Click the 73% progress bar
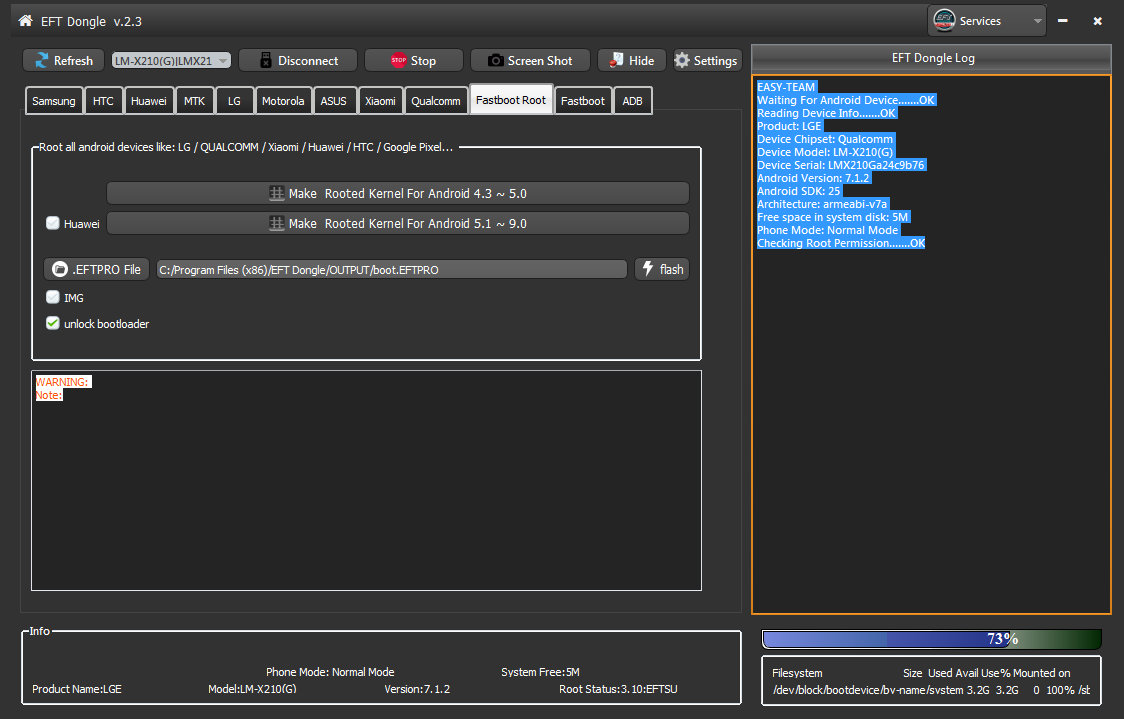 (x=932, y=639)
